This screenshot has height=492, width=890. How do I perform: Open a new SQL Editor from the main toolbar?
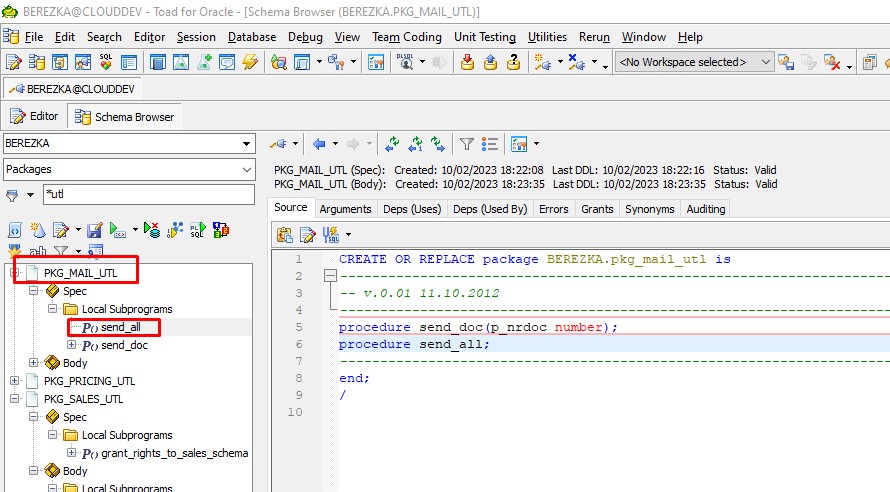coord(14,62)
